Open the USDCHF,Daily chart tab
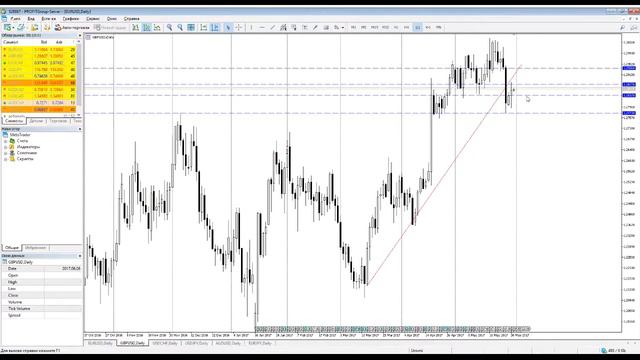640x360 pixels. coord(165,343)
